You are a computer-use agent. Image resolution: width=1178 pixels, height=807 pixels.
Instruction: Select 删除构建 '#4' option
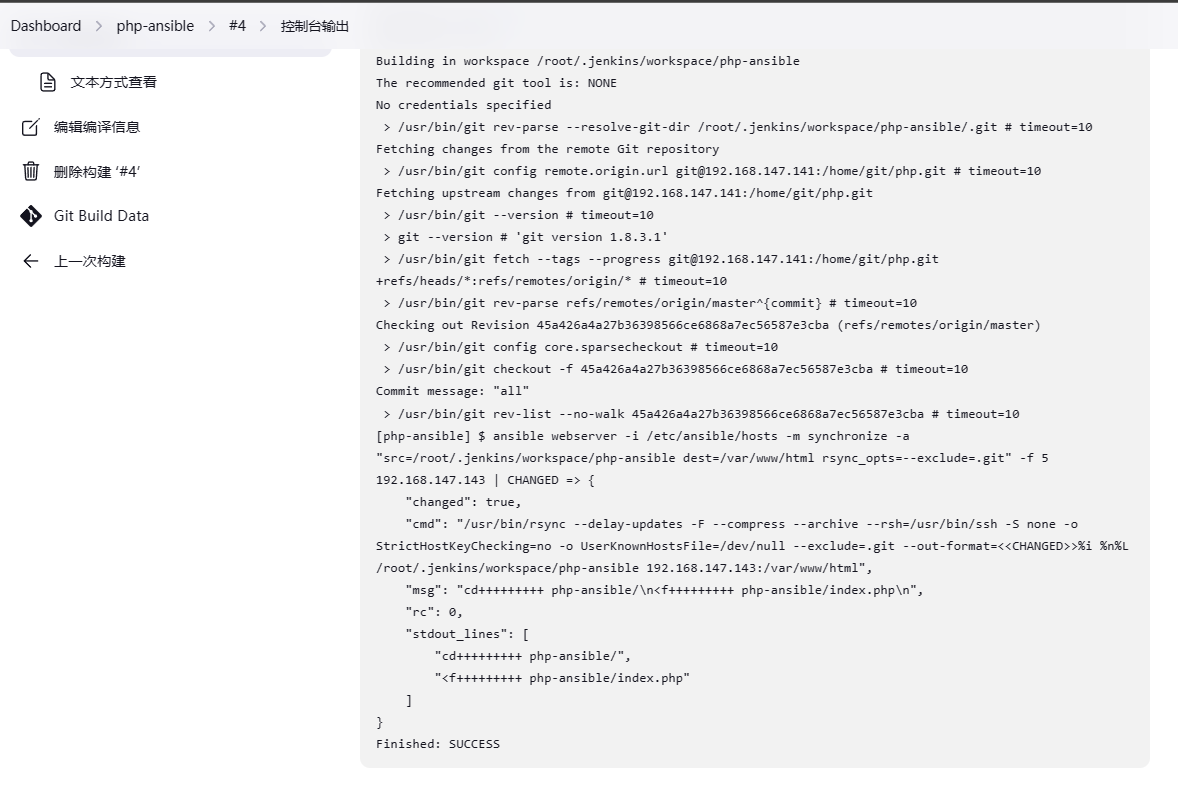pyautogui.click(x=97, y=171)
